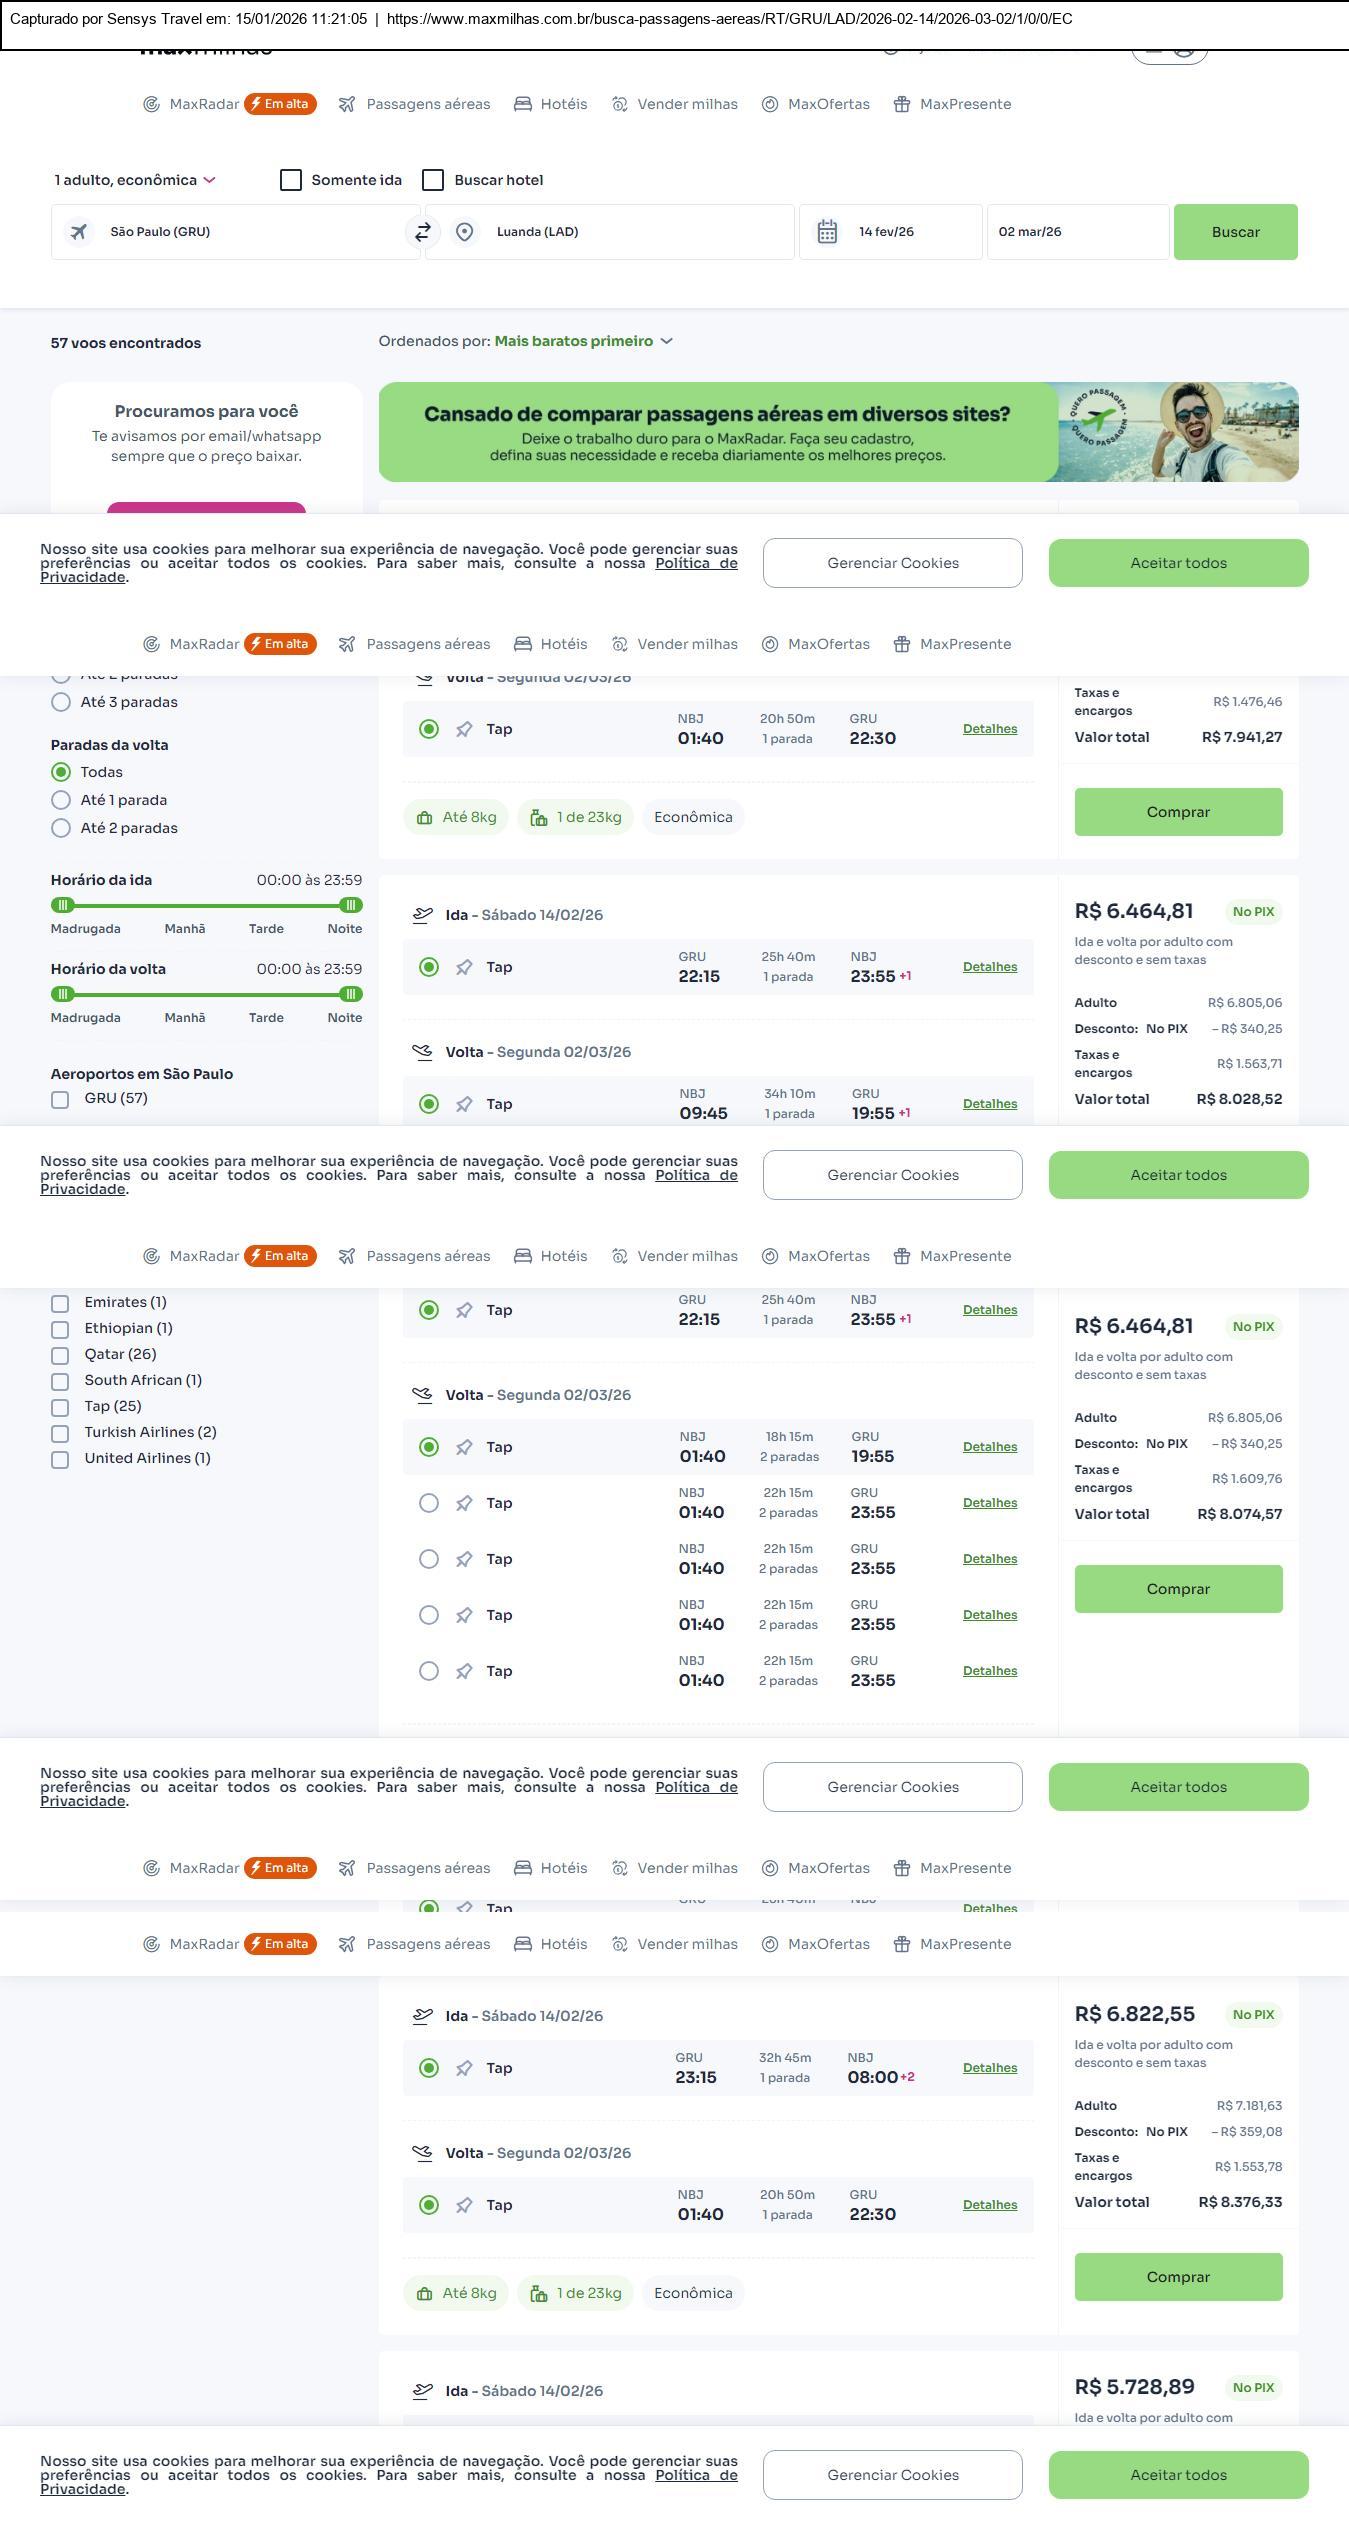The height and width of the screenshot is (2524, 1349).
Task: Expand the Mais baratos primeiro sort dropdown
Action: pos(583,341)
